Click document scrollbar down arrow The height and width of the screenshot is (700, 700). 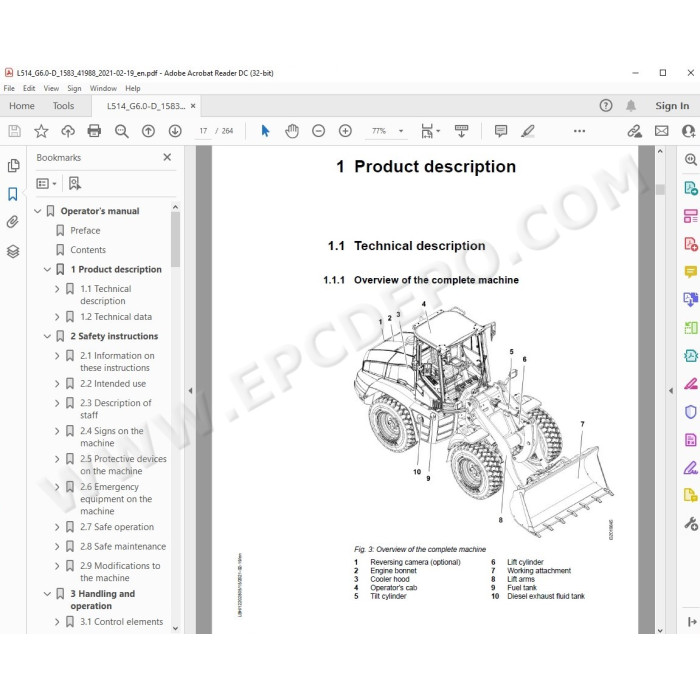[660, 630]
